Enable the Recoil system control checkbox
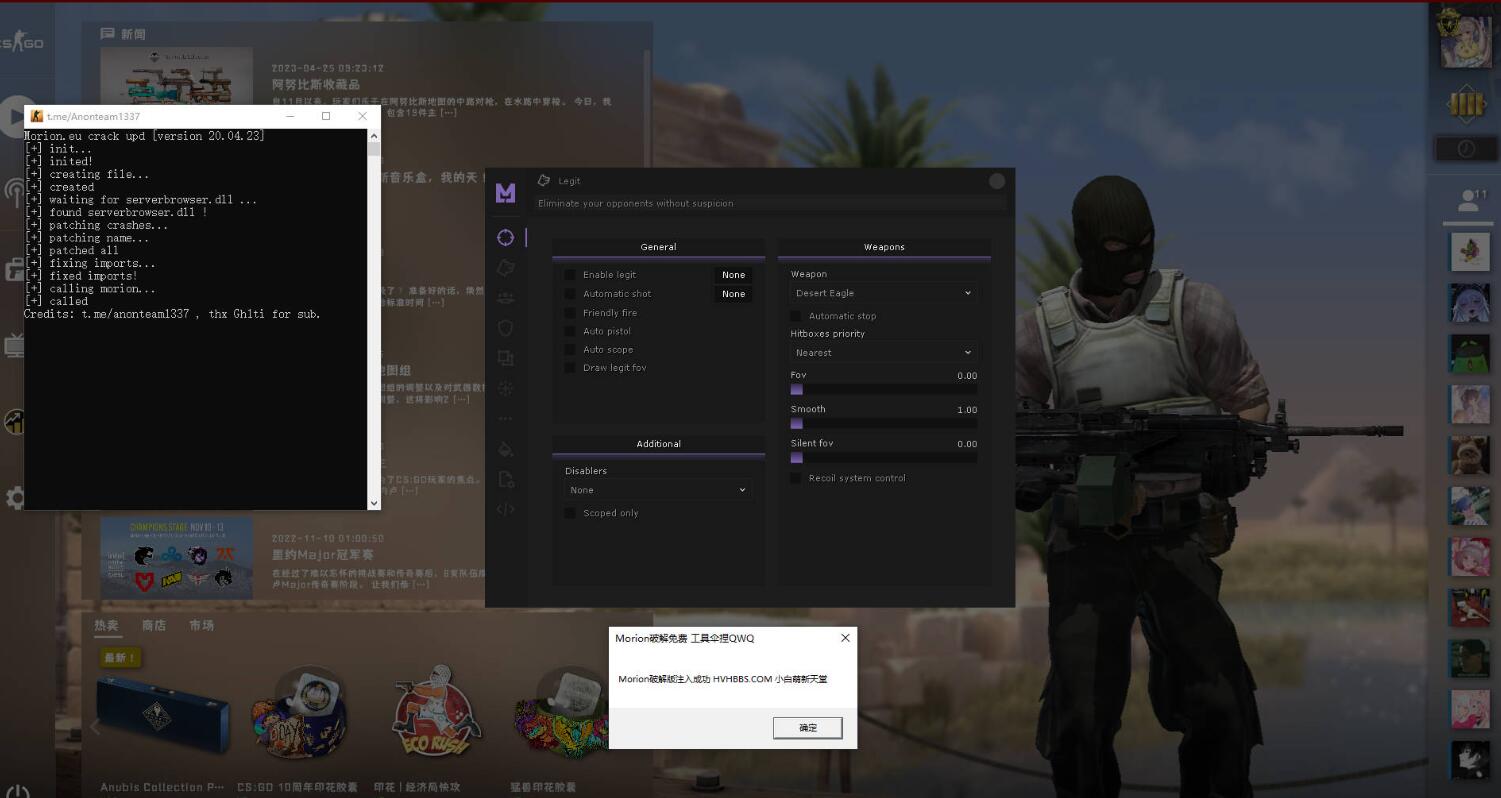This screenshot has height=798, width=1501. tap(796, 478)
